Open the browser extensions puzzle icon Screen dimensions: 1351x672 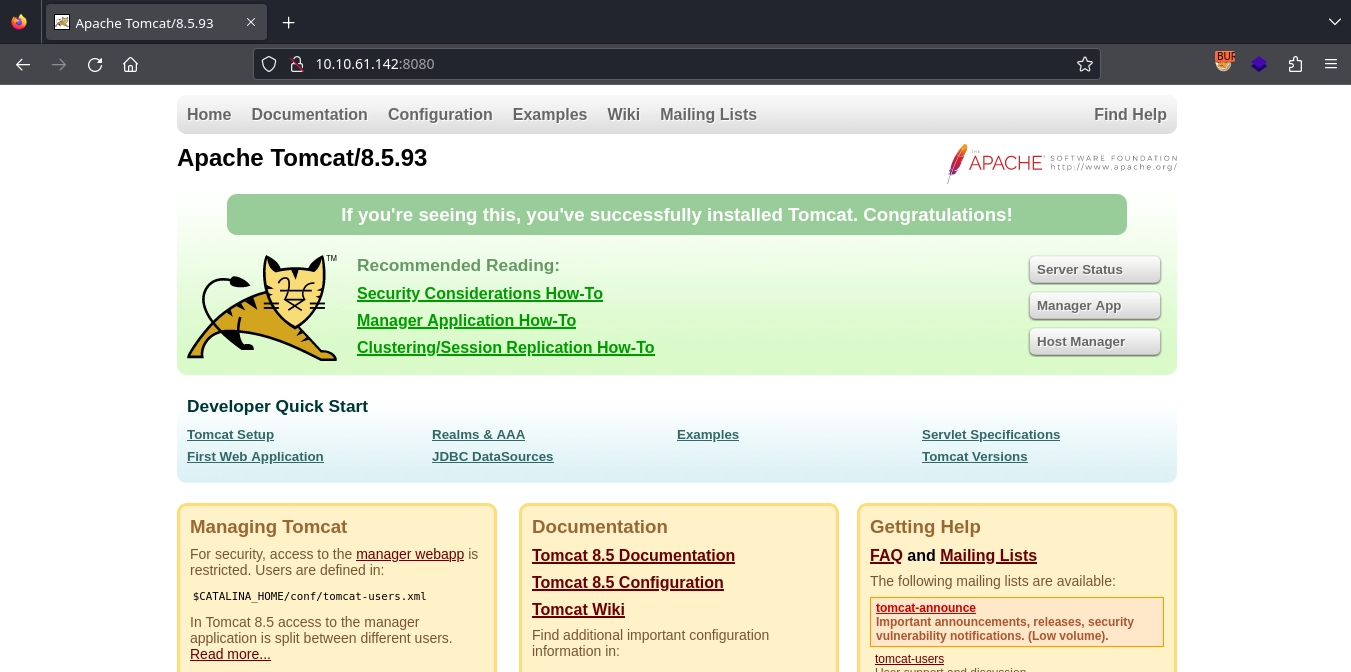coord(1295,64)
